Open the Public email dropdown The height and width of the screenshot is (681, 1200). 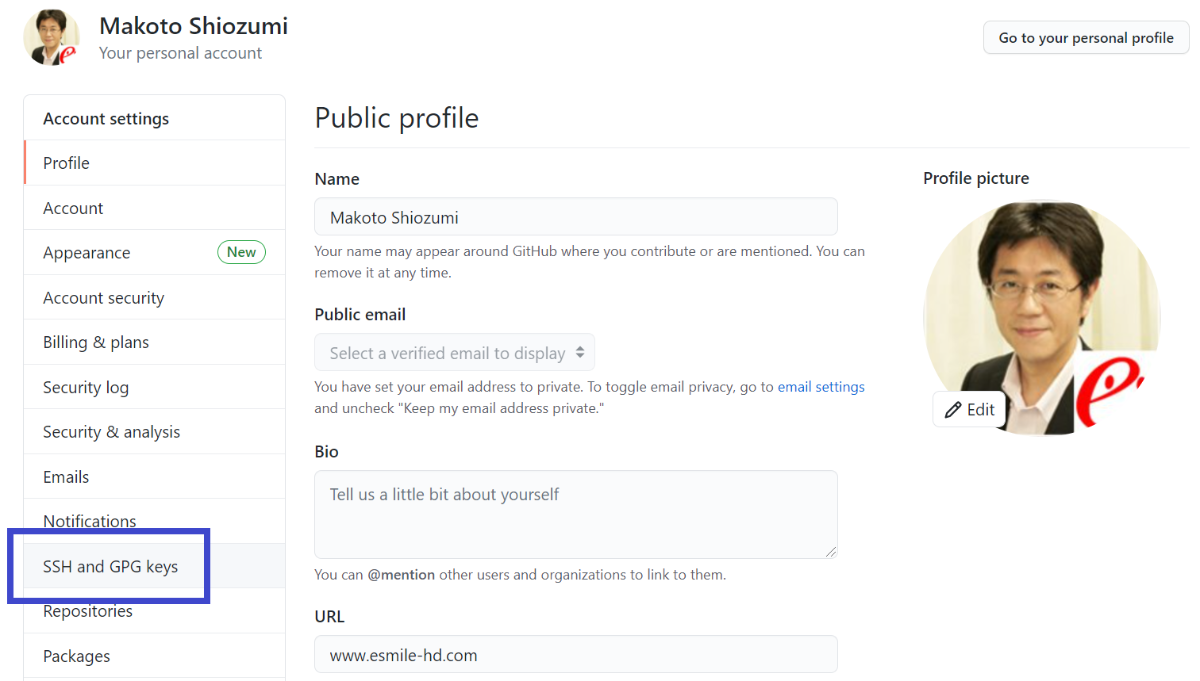pos(455,353)
